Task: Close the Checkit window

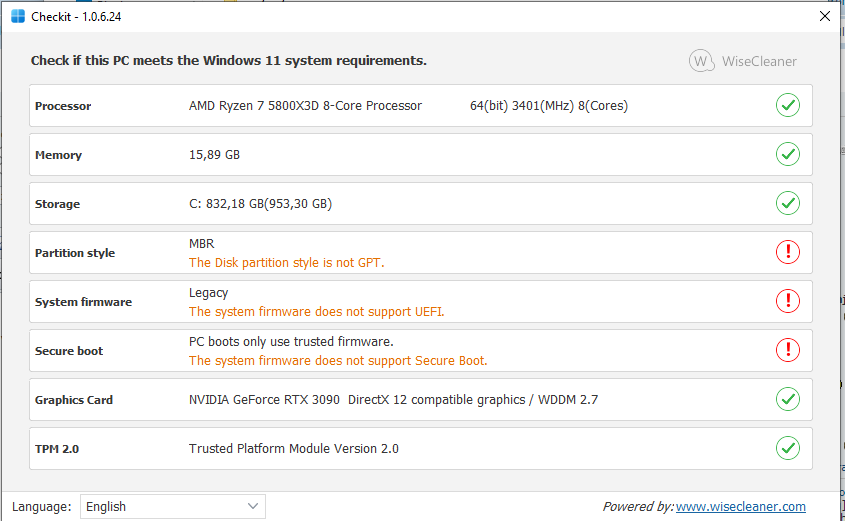Action: coord(824,17)
